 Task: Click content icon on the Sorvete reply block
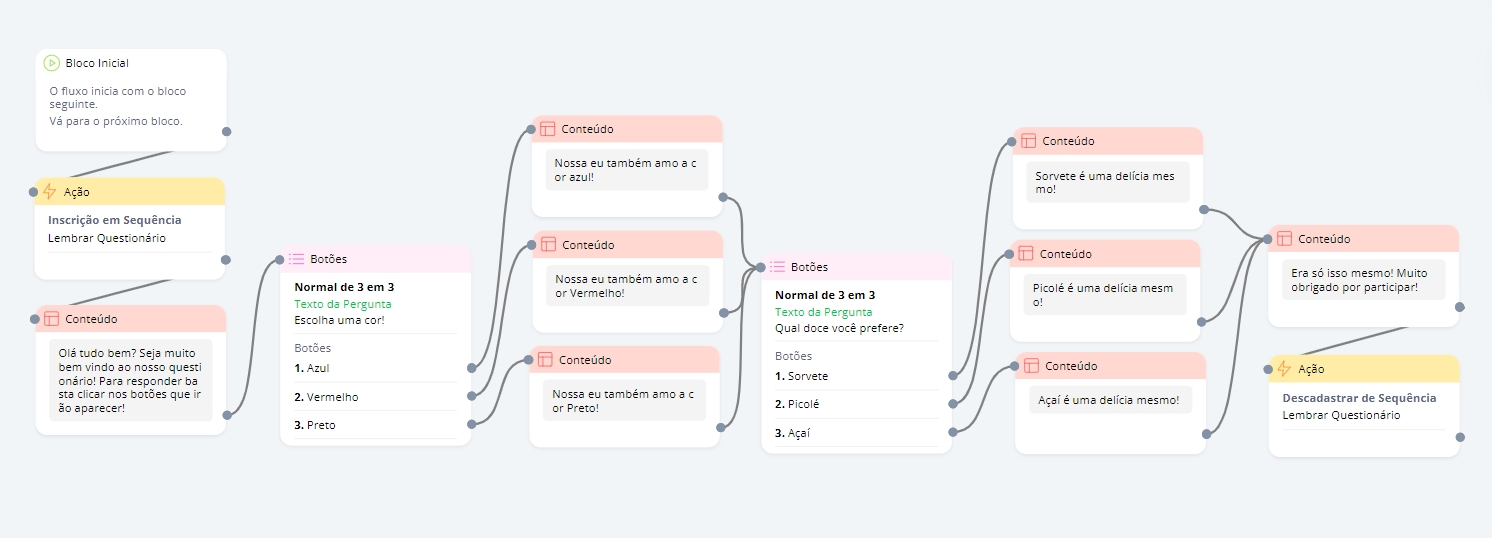(x=1028, y=141)
